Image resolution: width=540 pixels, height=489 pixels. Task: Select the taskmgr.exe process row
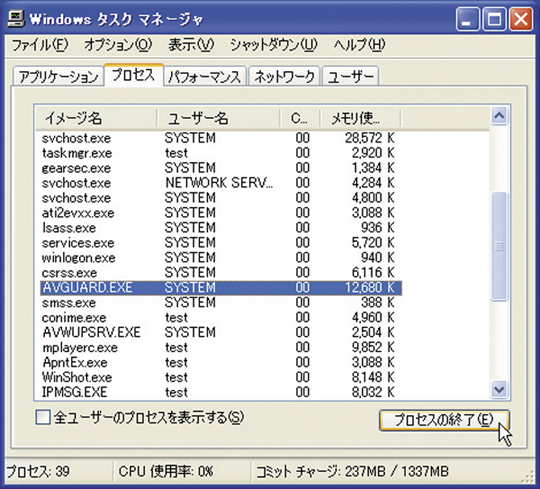[x=221, y=153]
